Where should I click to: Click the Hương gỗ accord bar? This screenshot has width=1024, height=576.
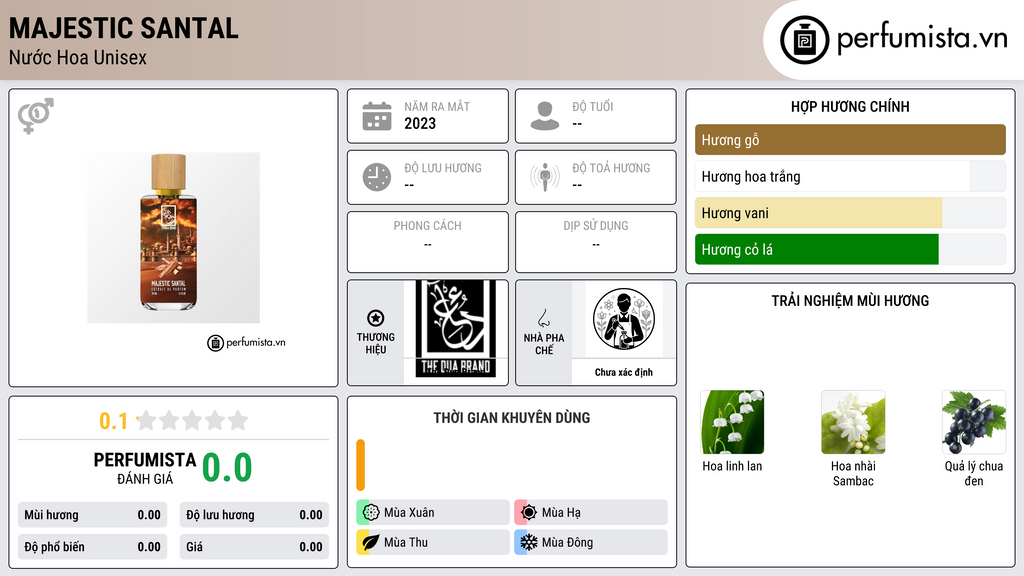pyautogui.click(x=850, y=140)
